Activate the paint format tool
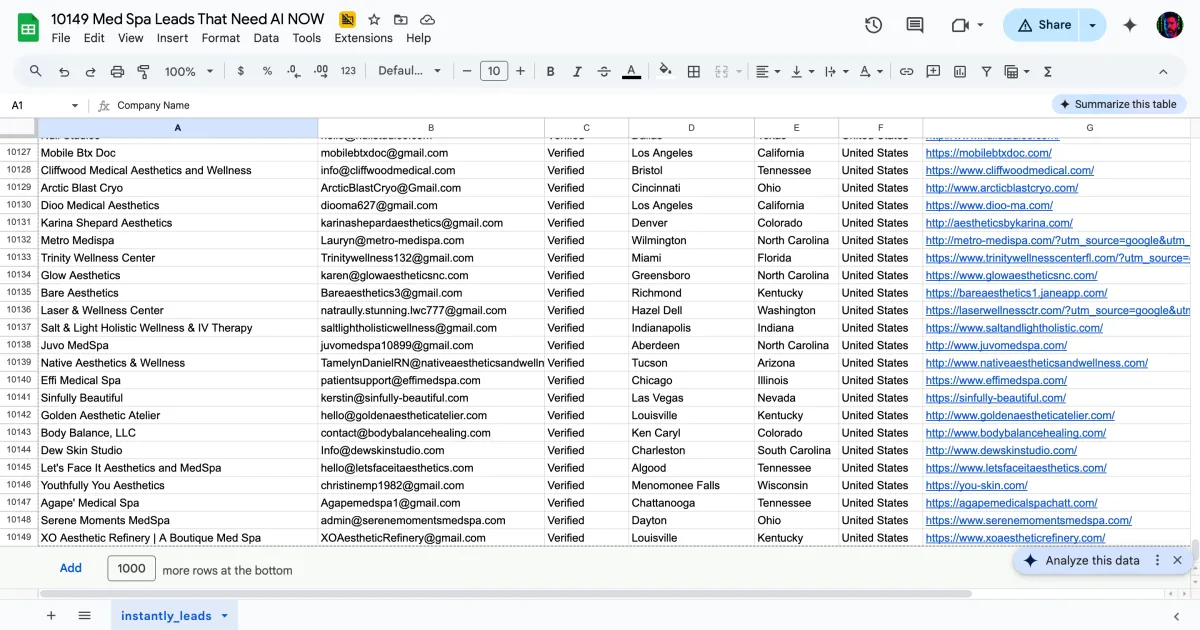The width and height of the screenshot is (1200, 630). tap(143, 71)
